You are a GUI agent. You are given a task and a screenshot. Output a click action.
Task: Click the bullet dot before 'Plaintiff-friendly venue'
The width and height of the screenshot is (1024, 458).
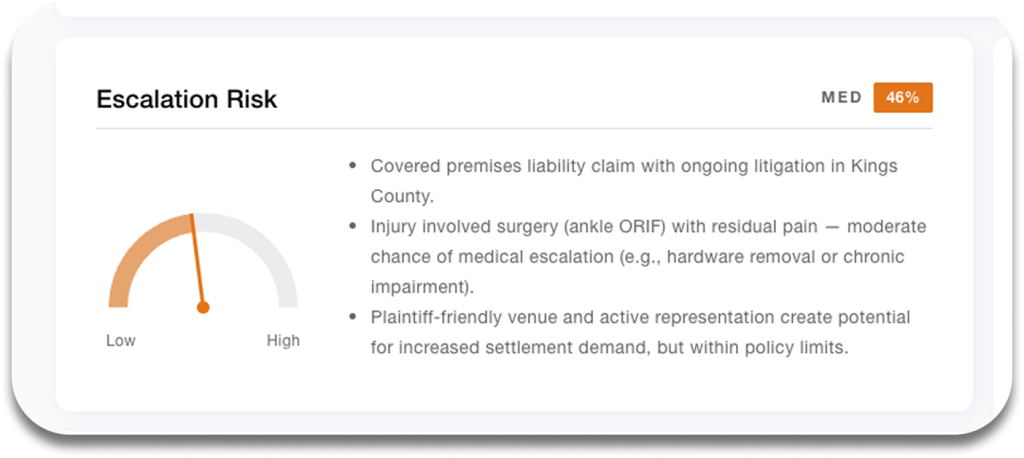(x=352, y=318)
